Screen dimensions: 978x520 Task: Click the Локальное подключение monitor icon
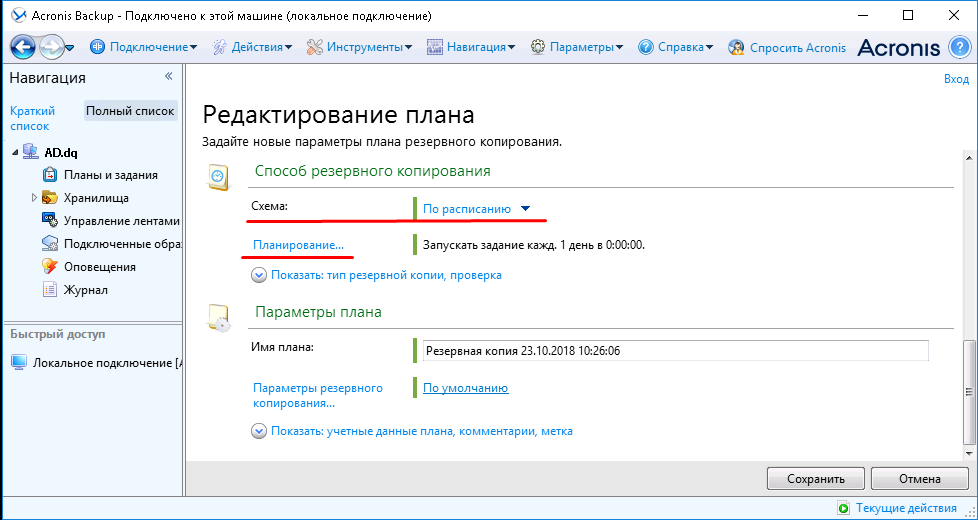(20, 363)
